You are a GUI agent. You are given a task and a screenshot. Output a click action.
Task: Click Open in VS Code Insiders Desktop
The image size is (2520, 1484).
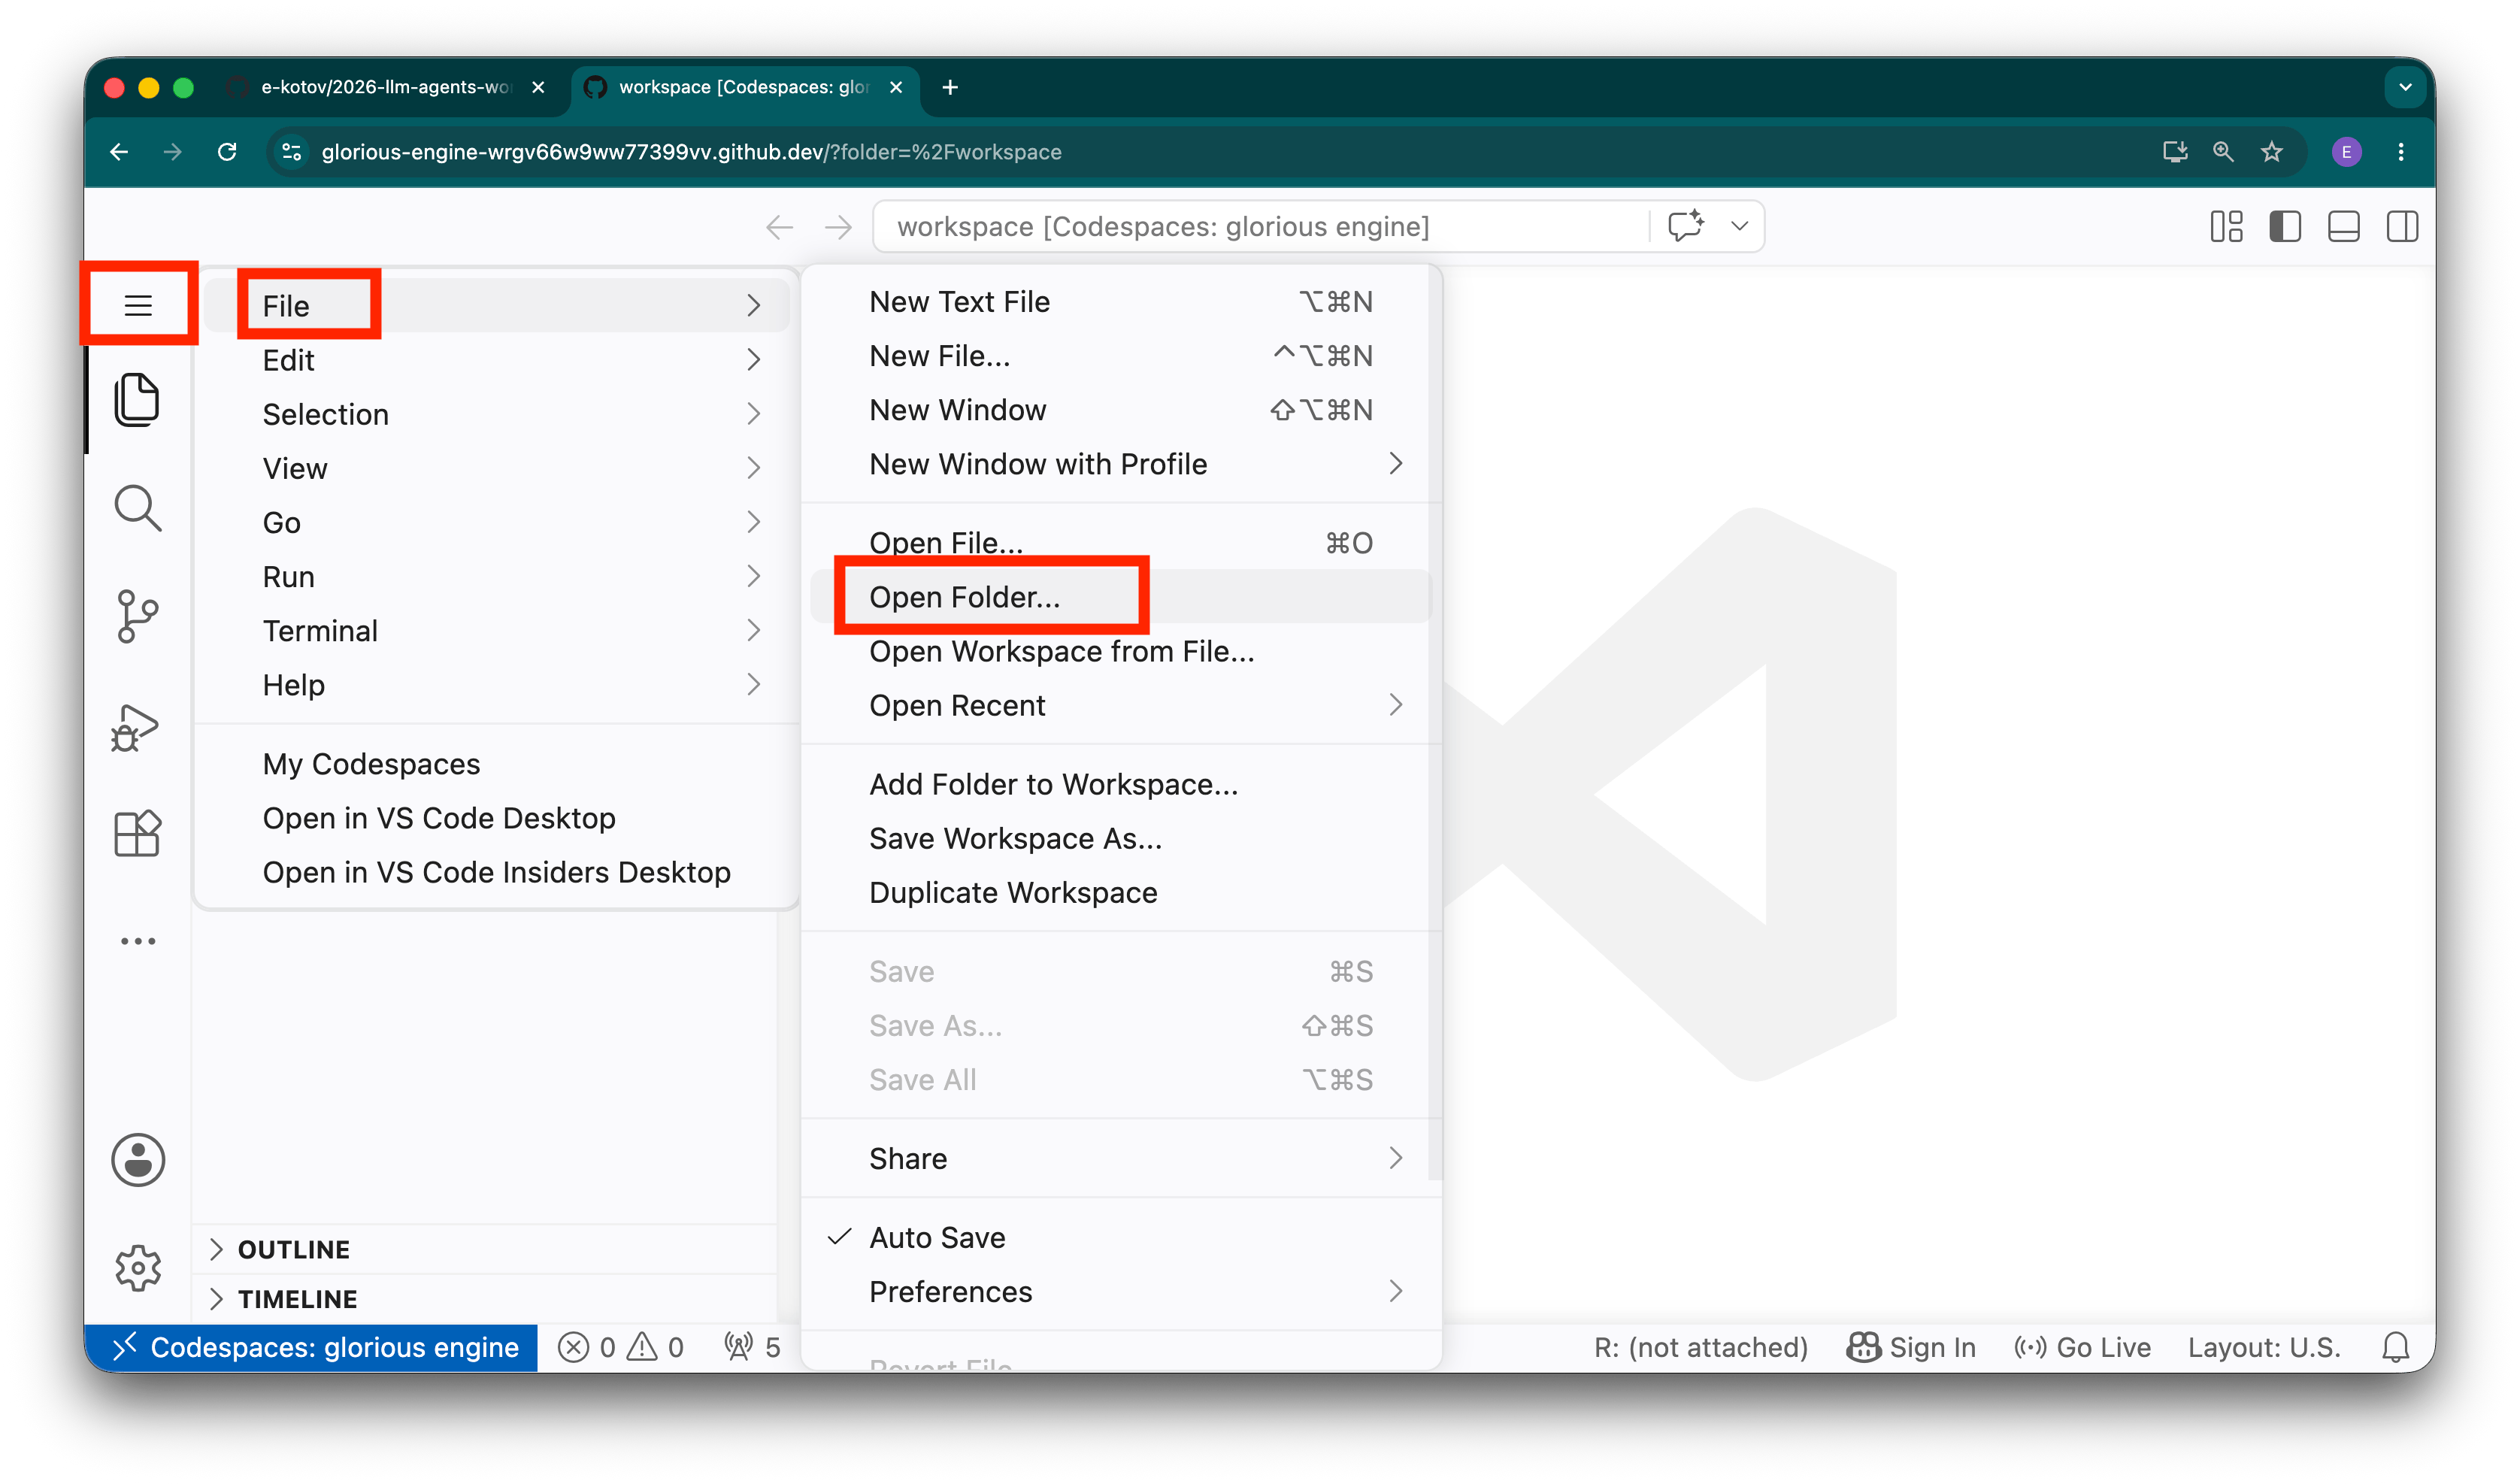coord(497,871)
